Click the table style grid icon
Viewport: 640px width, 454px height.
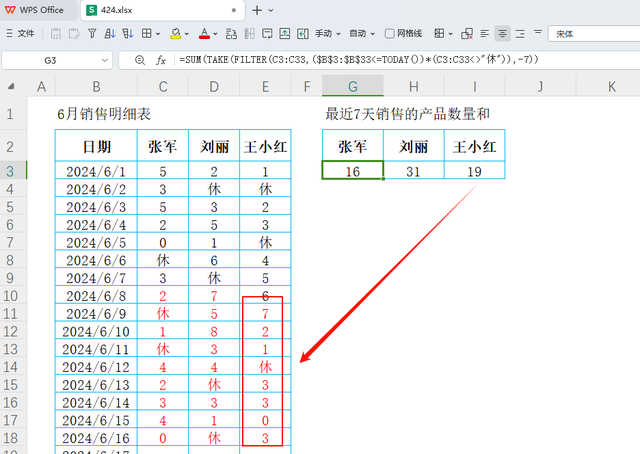(x=439, y=33)
